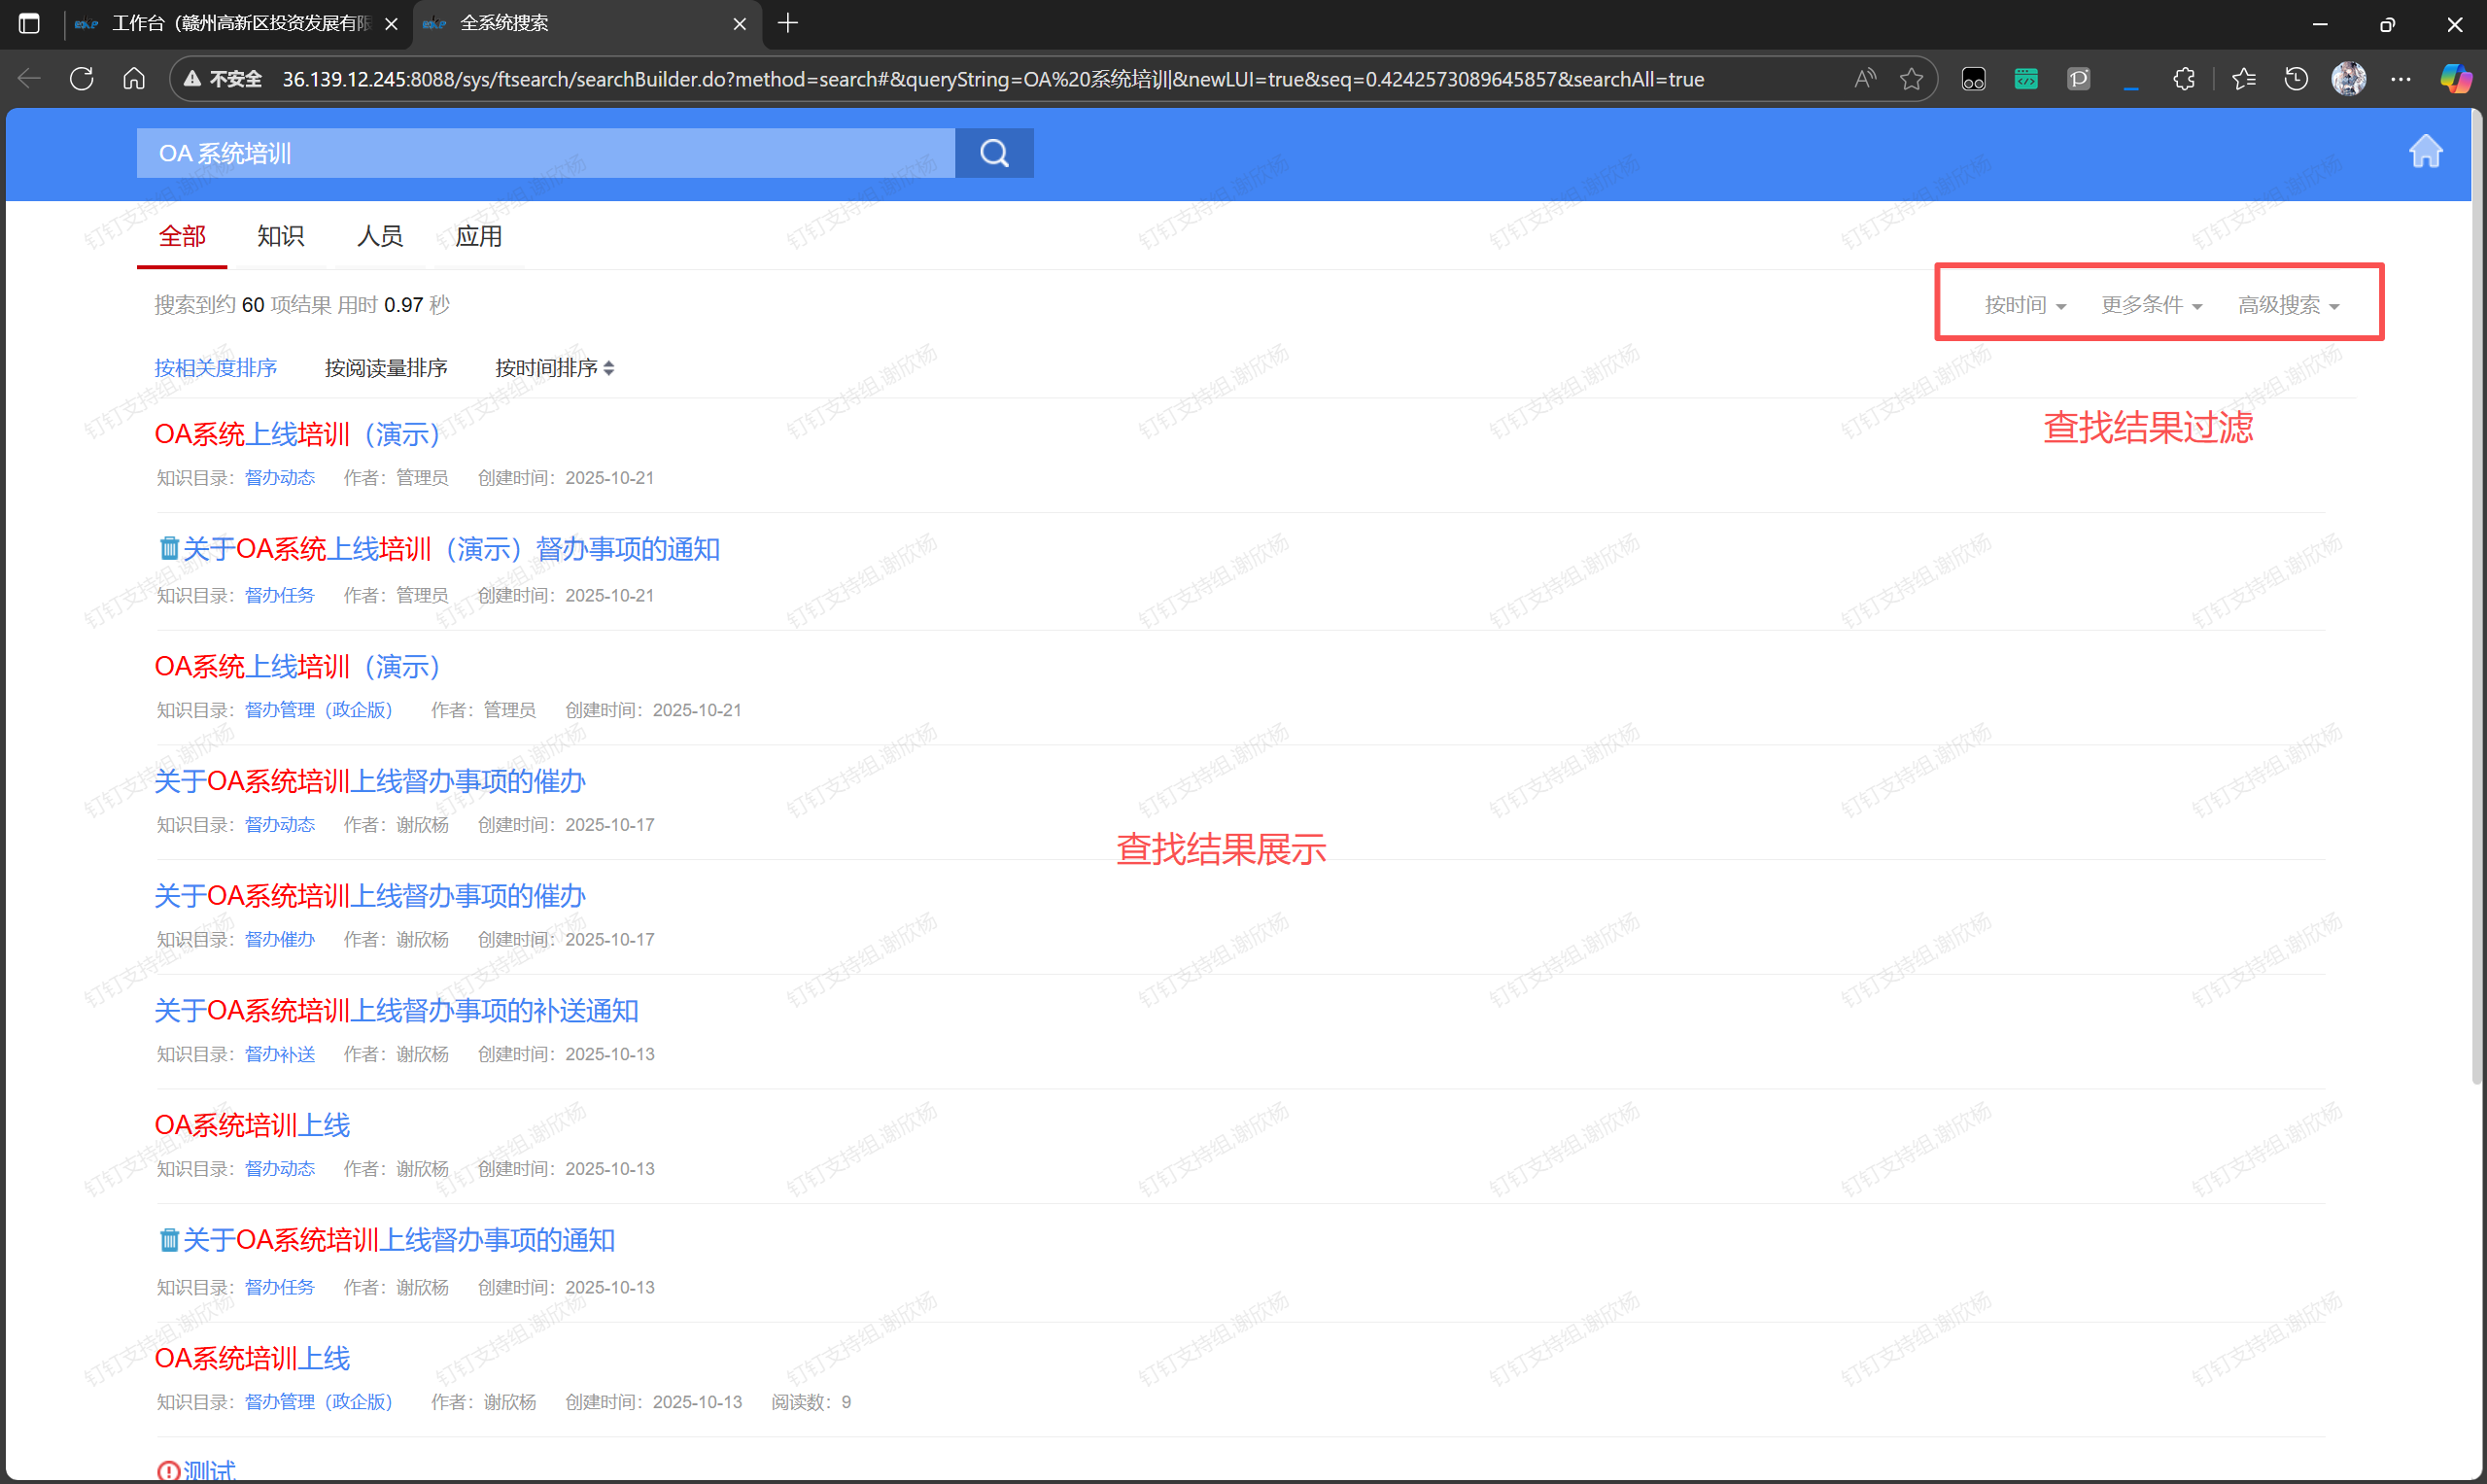Refresh the page with reload icon

click(x=82, y=79)
